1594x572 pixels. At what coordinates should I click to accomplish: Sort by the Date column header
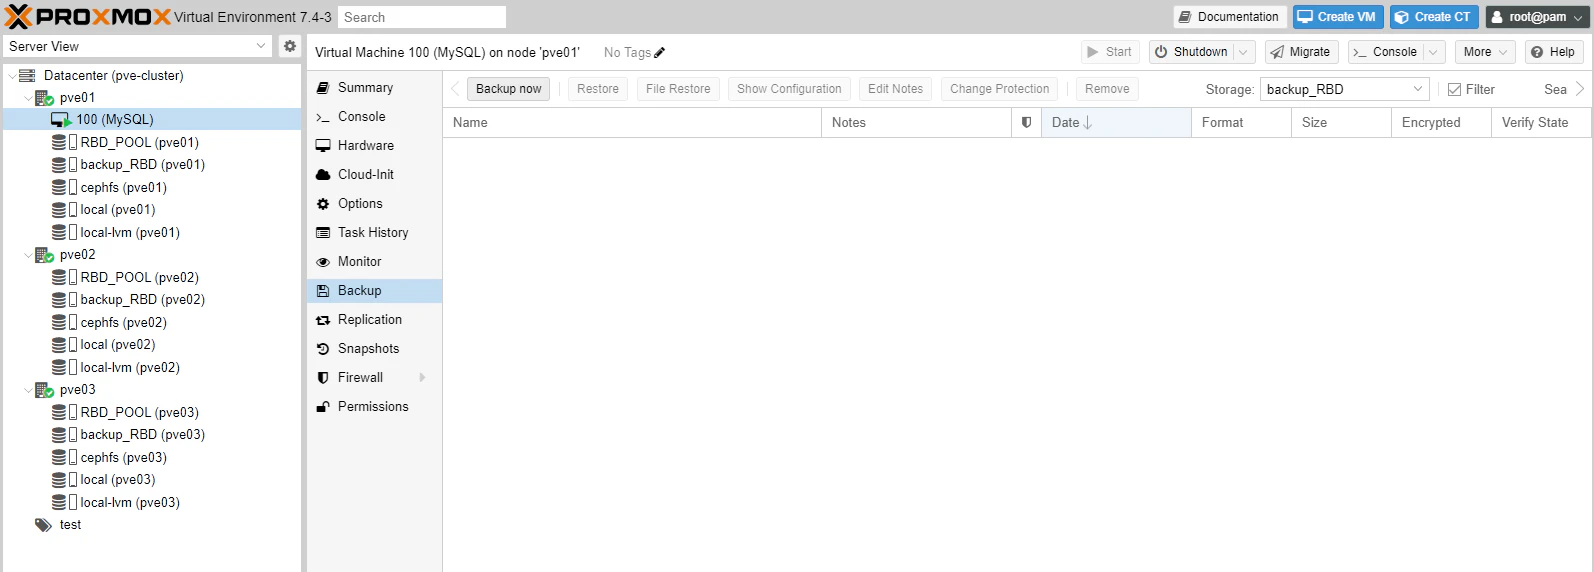(1116, 122)
